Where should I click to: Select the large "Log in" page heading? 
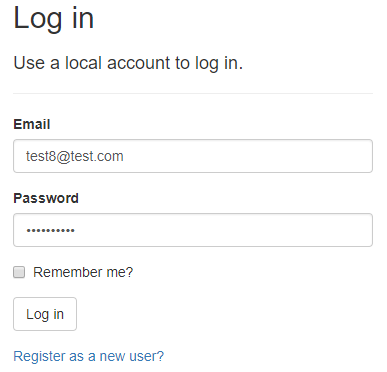54,19
